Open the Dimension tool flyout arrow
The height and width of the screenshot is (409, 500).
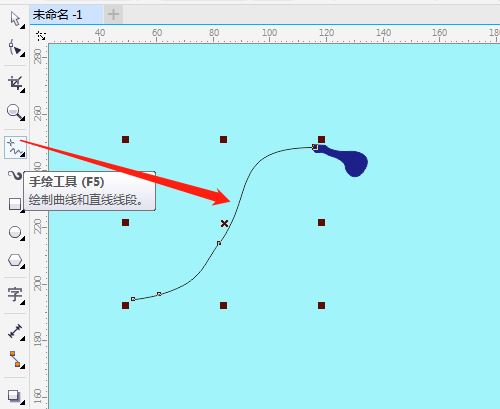click(x=22, y=339)
